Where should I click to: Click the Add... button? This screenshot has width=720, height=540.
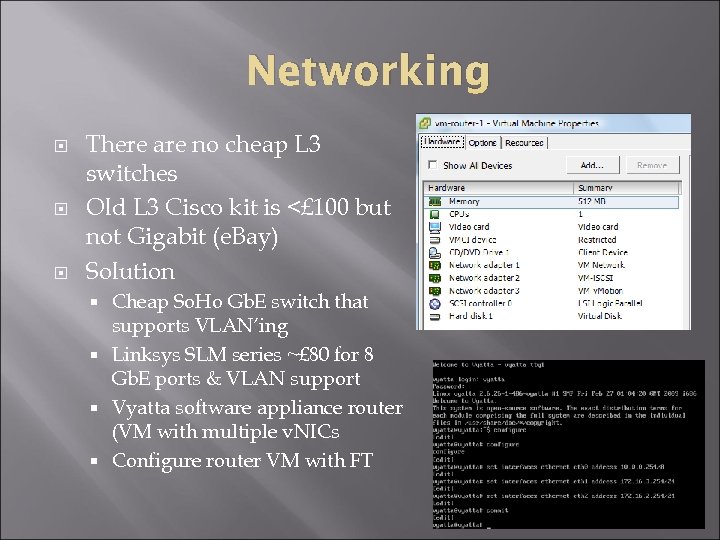pyautogui.click(x=592, y=165)
